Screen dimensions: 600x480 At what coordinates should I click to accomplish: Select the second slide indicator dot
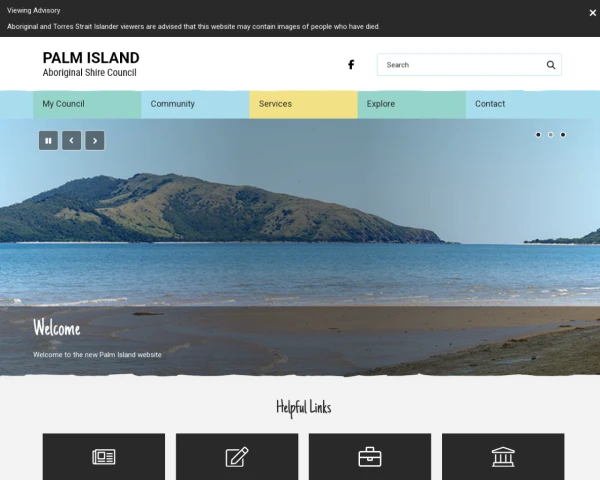[x=550, y=134]
